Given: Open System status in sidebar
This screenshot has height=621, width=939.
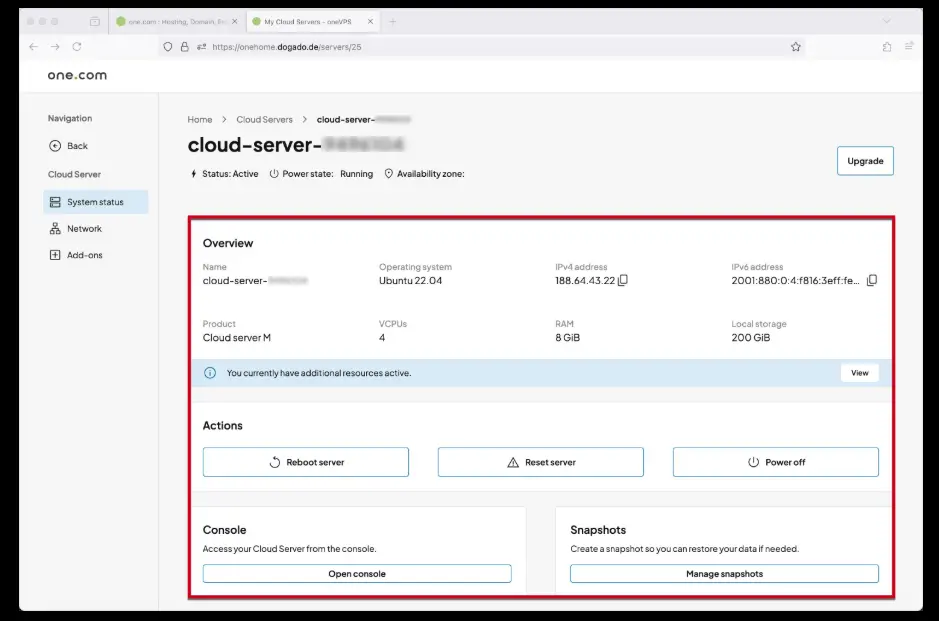Looking at the screenshot, I should [96, 202].
